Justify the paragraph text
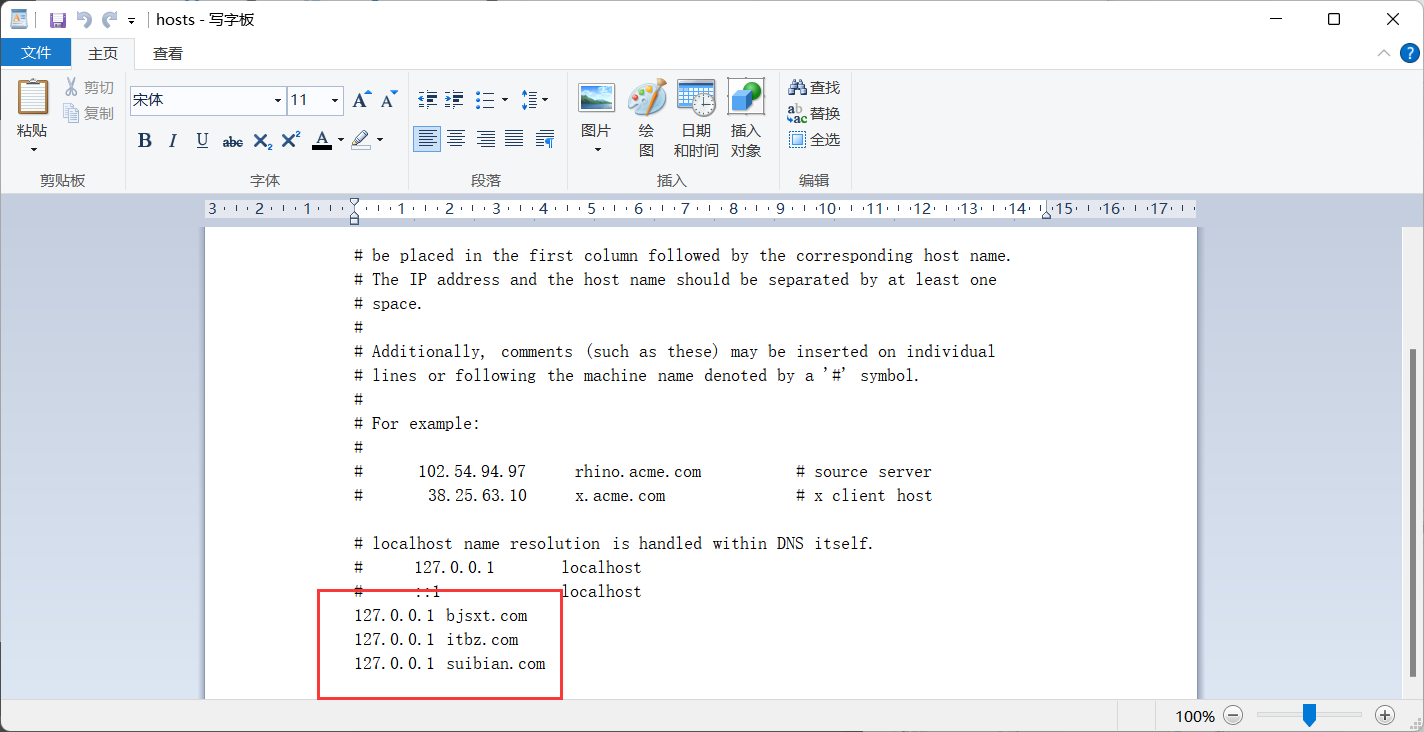This screenshot has width=1424, height=732. pyautogui.click(x=514, y=139)
